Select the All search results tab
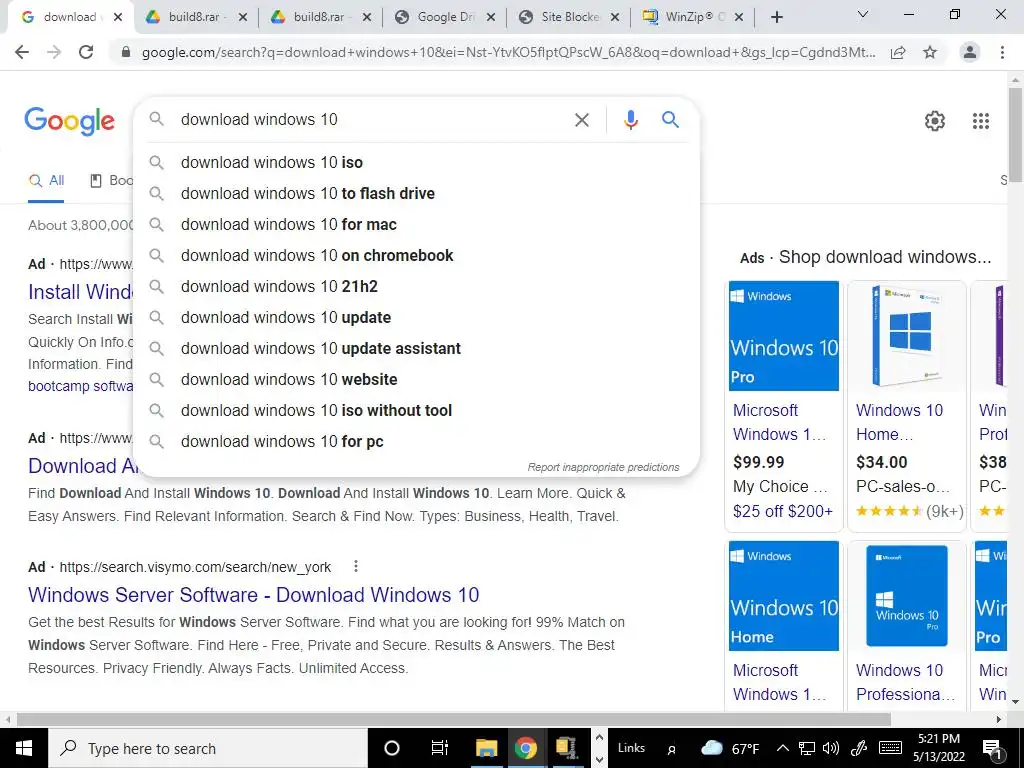 tap(46, 181)
